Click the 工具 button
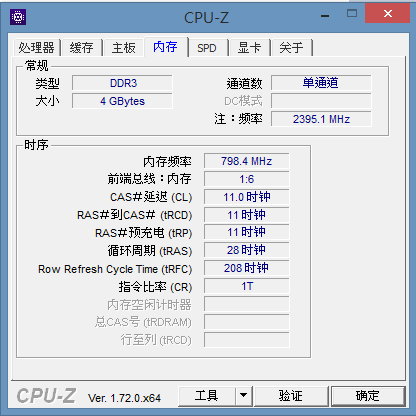Image resolution: width=416 pixels, height=416 pixels. click(x=206, y=396)
